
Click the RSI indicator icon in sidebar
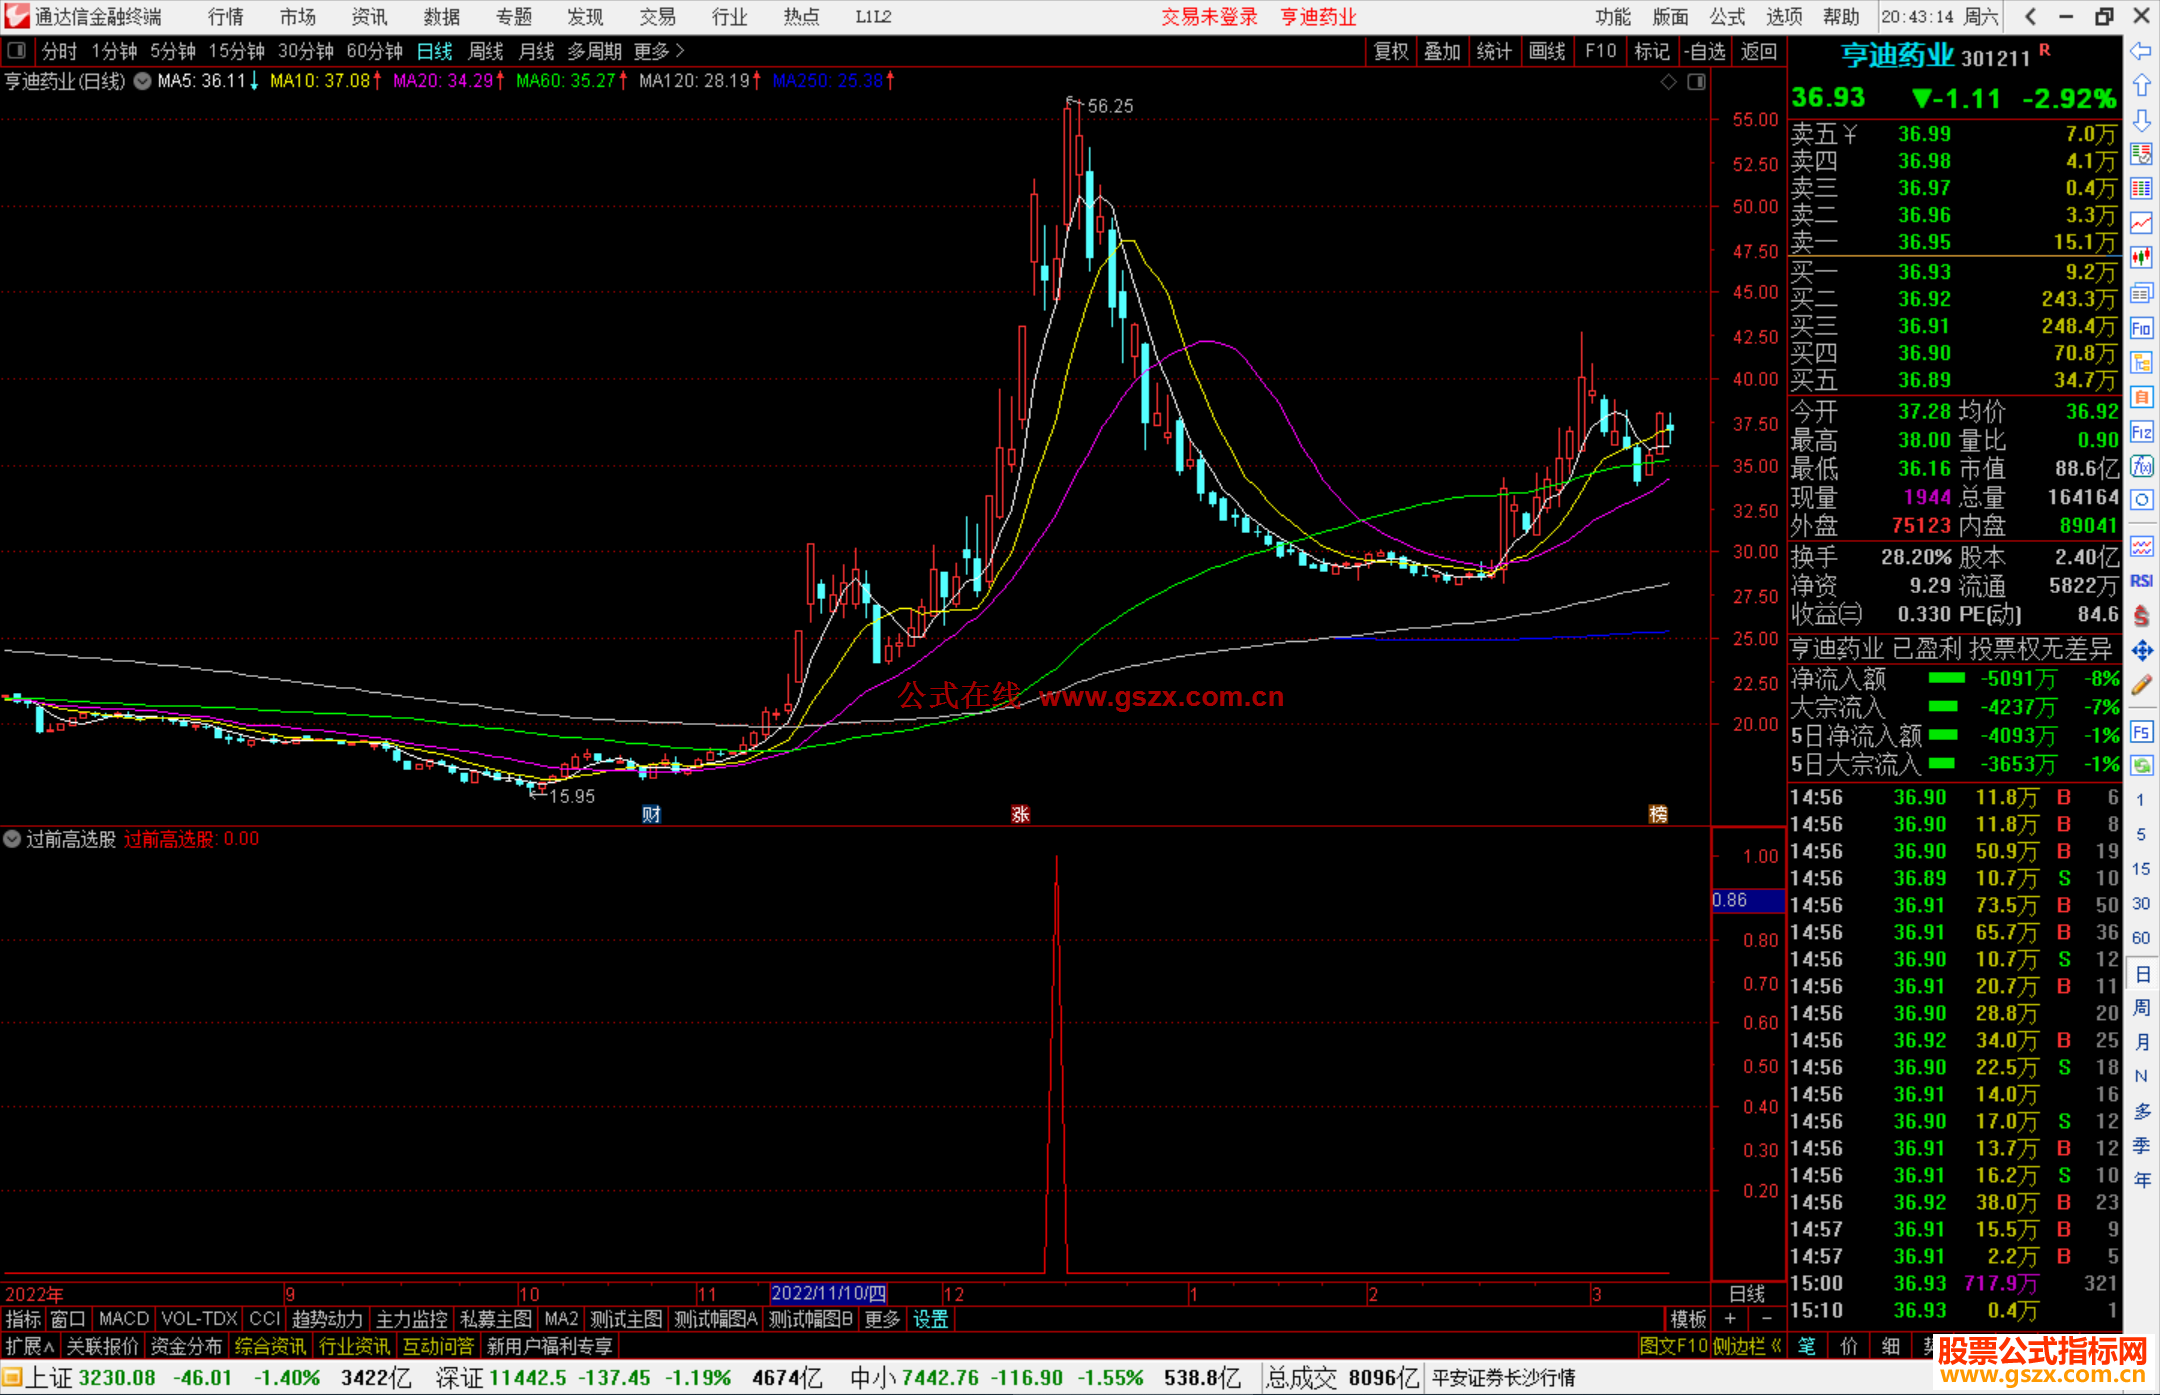pyautogui.click(x=2141, y=581)
